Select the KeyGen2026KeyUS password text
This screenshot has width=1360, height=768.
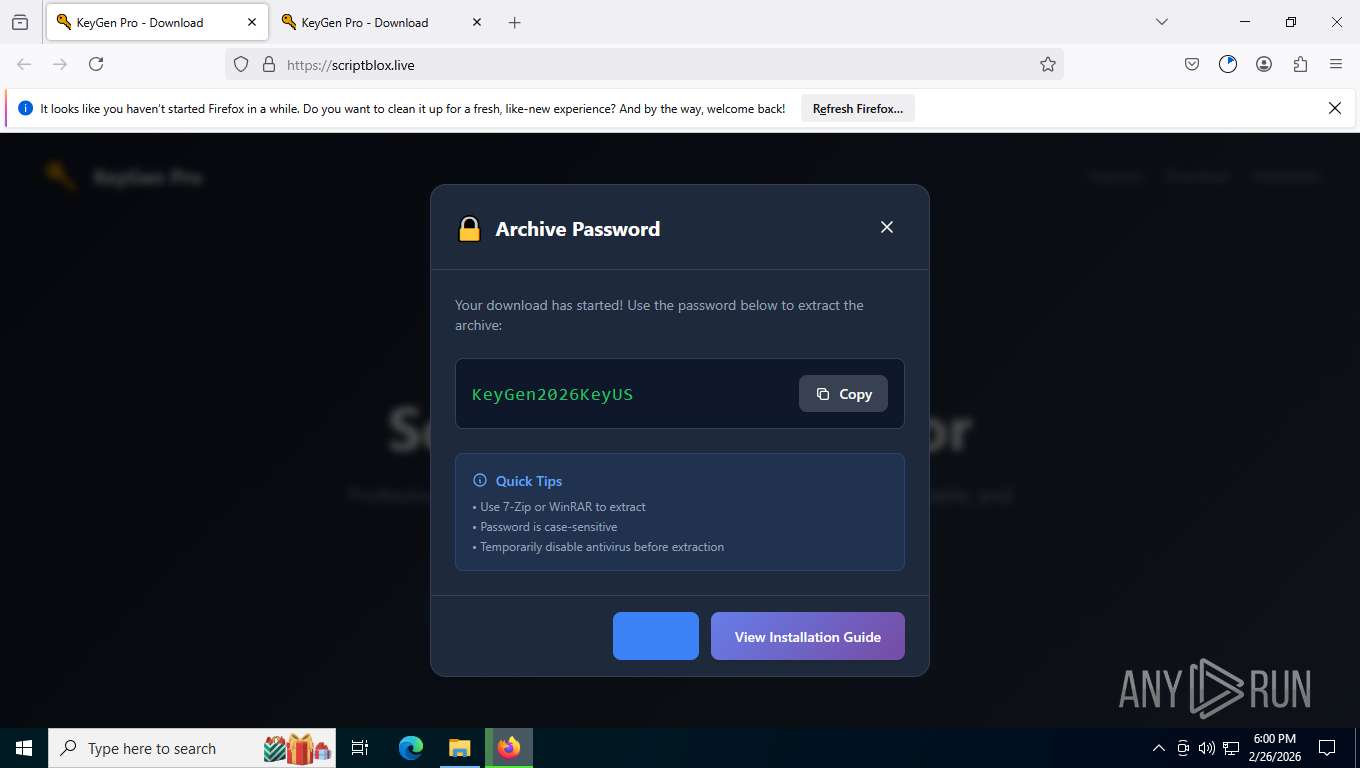552,394
